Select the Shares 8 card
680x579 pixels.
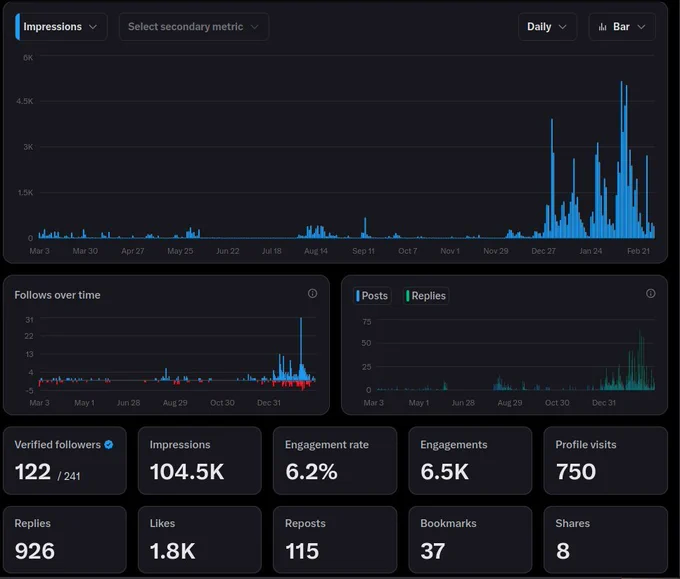coord(605,540)
